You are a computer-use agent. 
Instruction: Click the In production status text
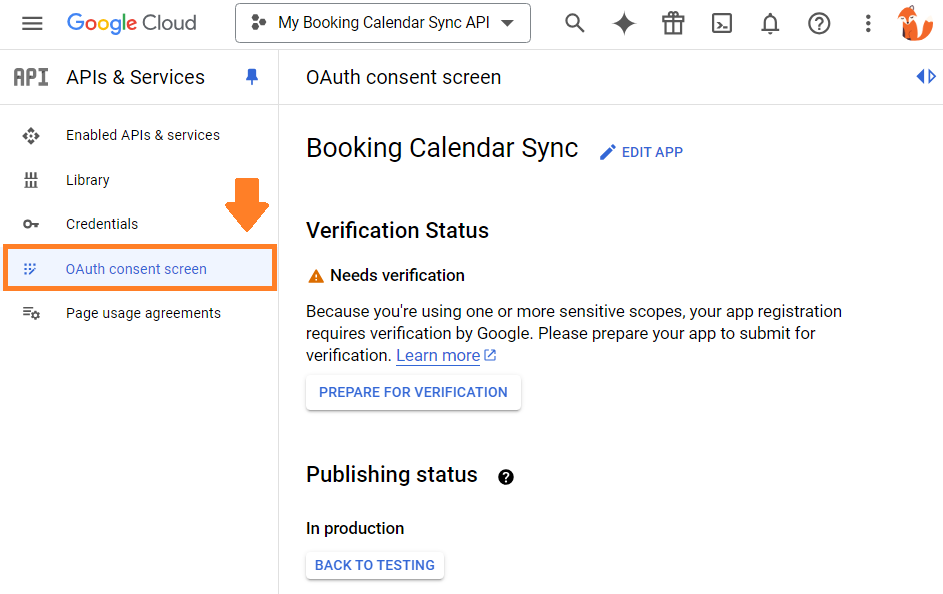[x=355, y=528]
